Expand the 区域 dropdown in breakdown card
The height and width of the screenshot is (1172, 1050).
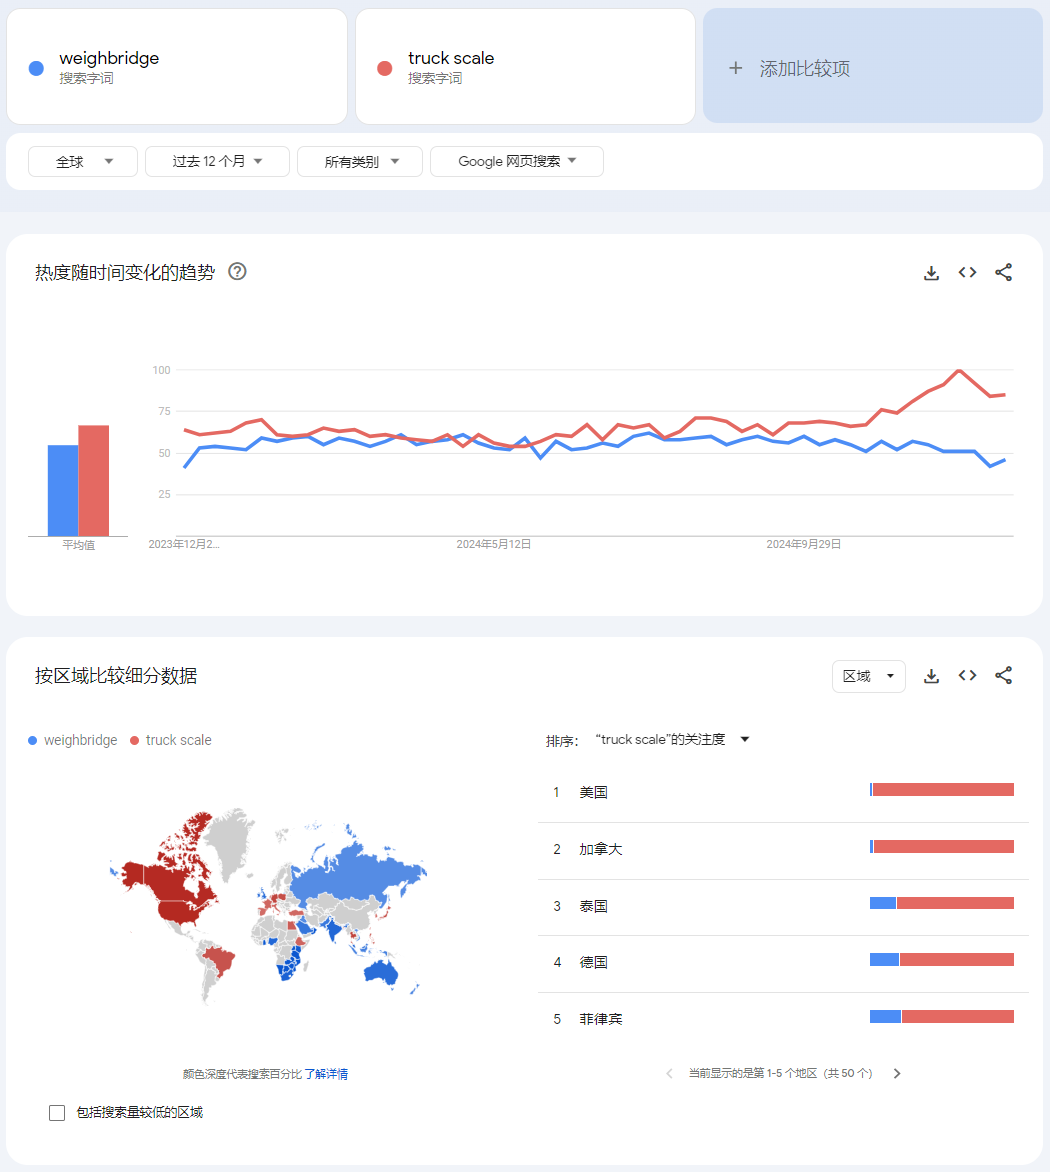(x=868, y=677)
